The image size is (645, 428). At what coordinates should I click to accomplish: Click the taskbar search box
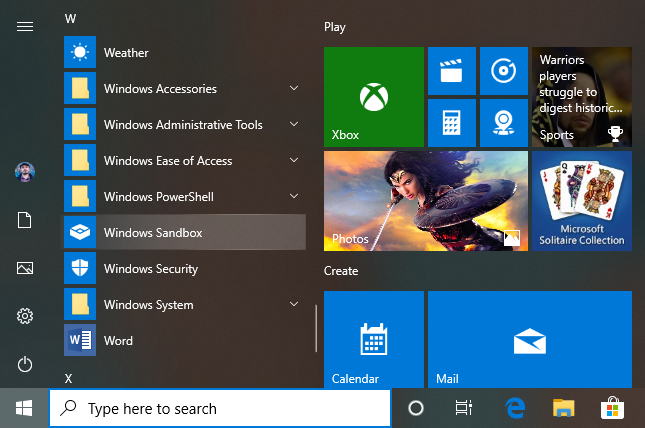(x=220, y=408)
